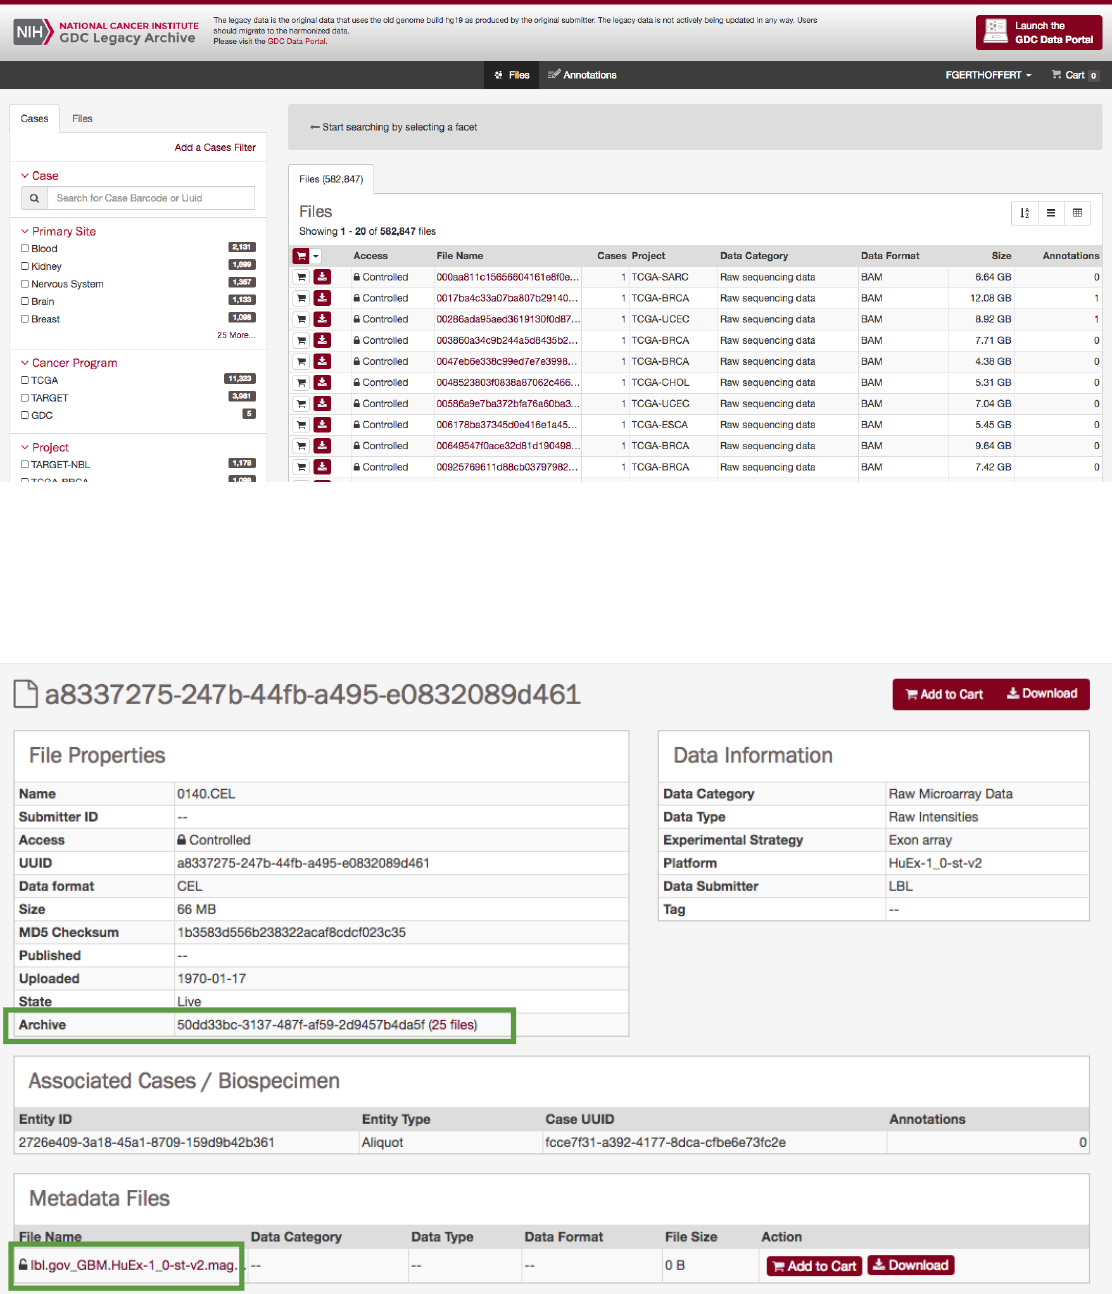Download the 0047eb6e338c99ed7e7e3998 file
Screen dimensions: 1112x1294
tap(322, 361)
